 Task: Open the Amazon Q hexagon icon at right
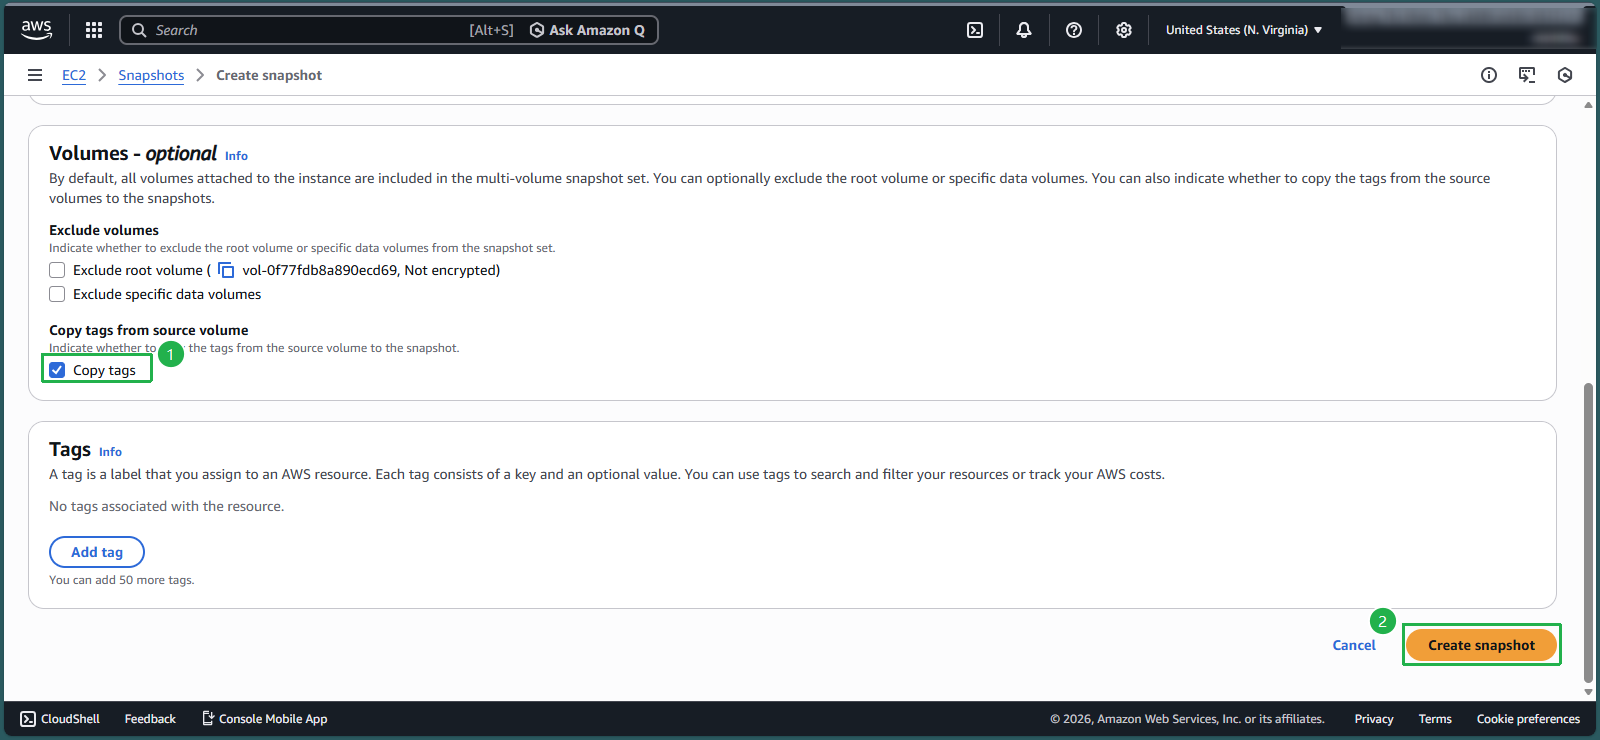(1565, 75)
